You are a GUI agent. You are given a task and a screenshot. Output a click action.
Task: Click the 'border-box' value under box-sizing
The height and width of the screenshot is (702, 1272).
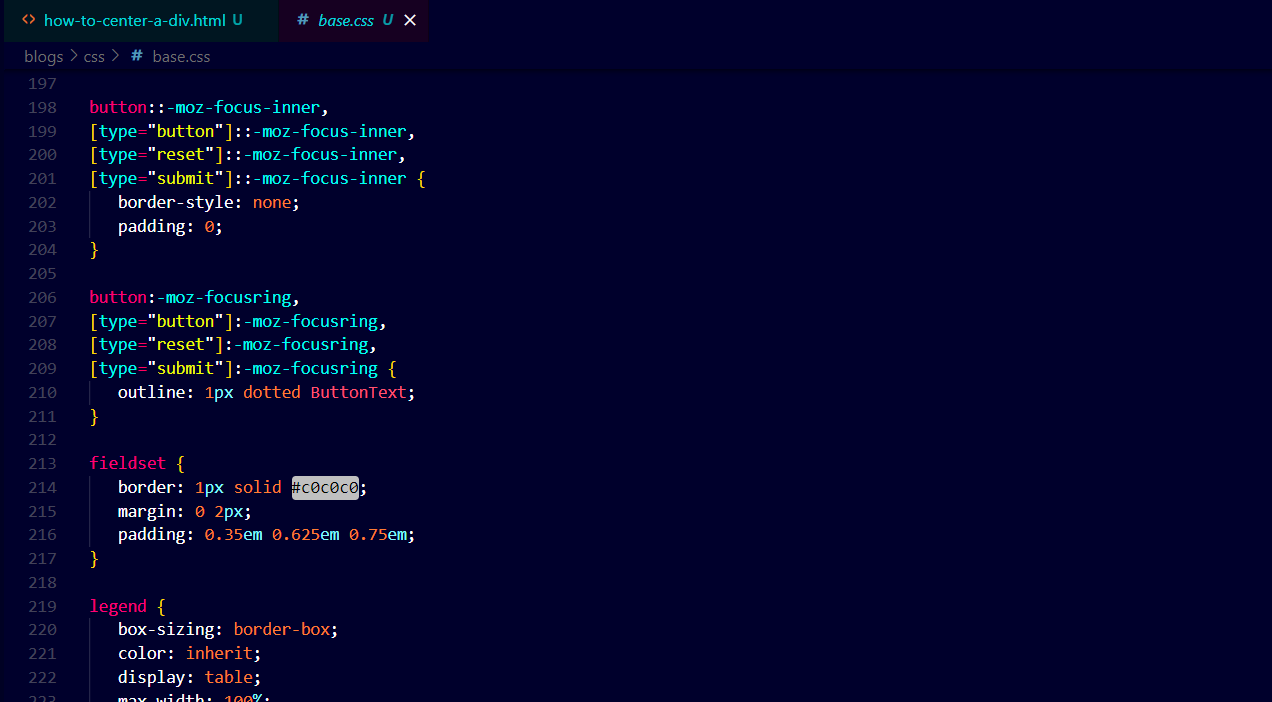coord(281,629)
